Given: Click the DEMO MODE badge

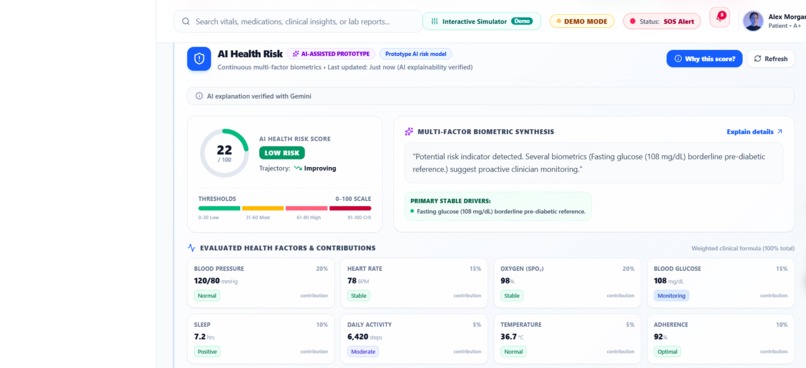Looking at the screenshot, I should click(582, 22).
